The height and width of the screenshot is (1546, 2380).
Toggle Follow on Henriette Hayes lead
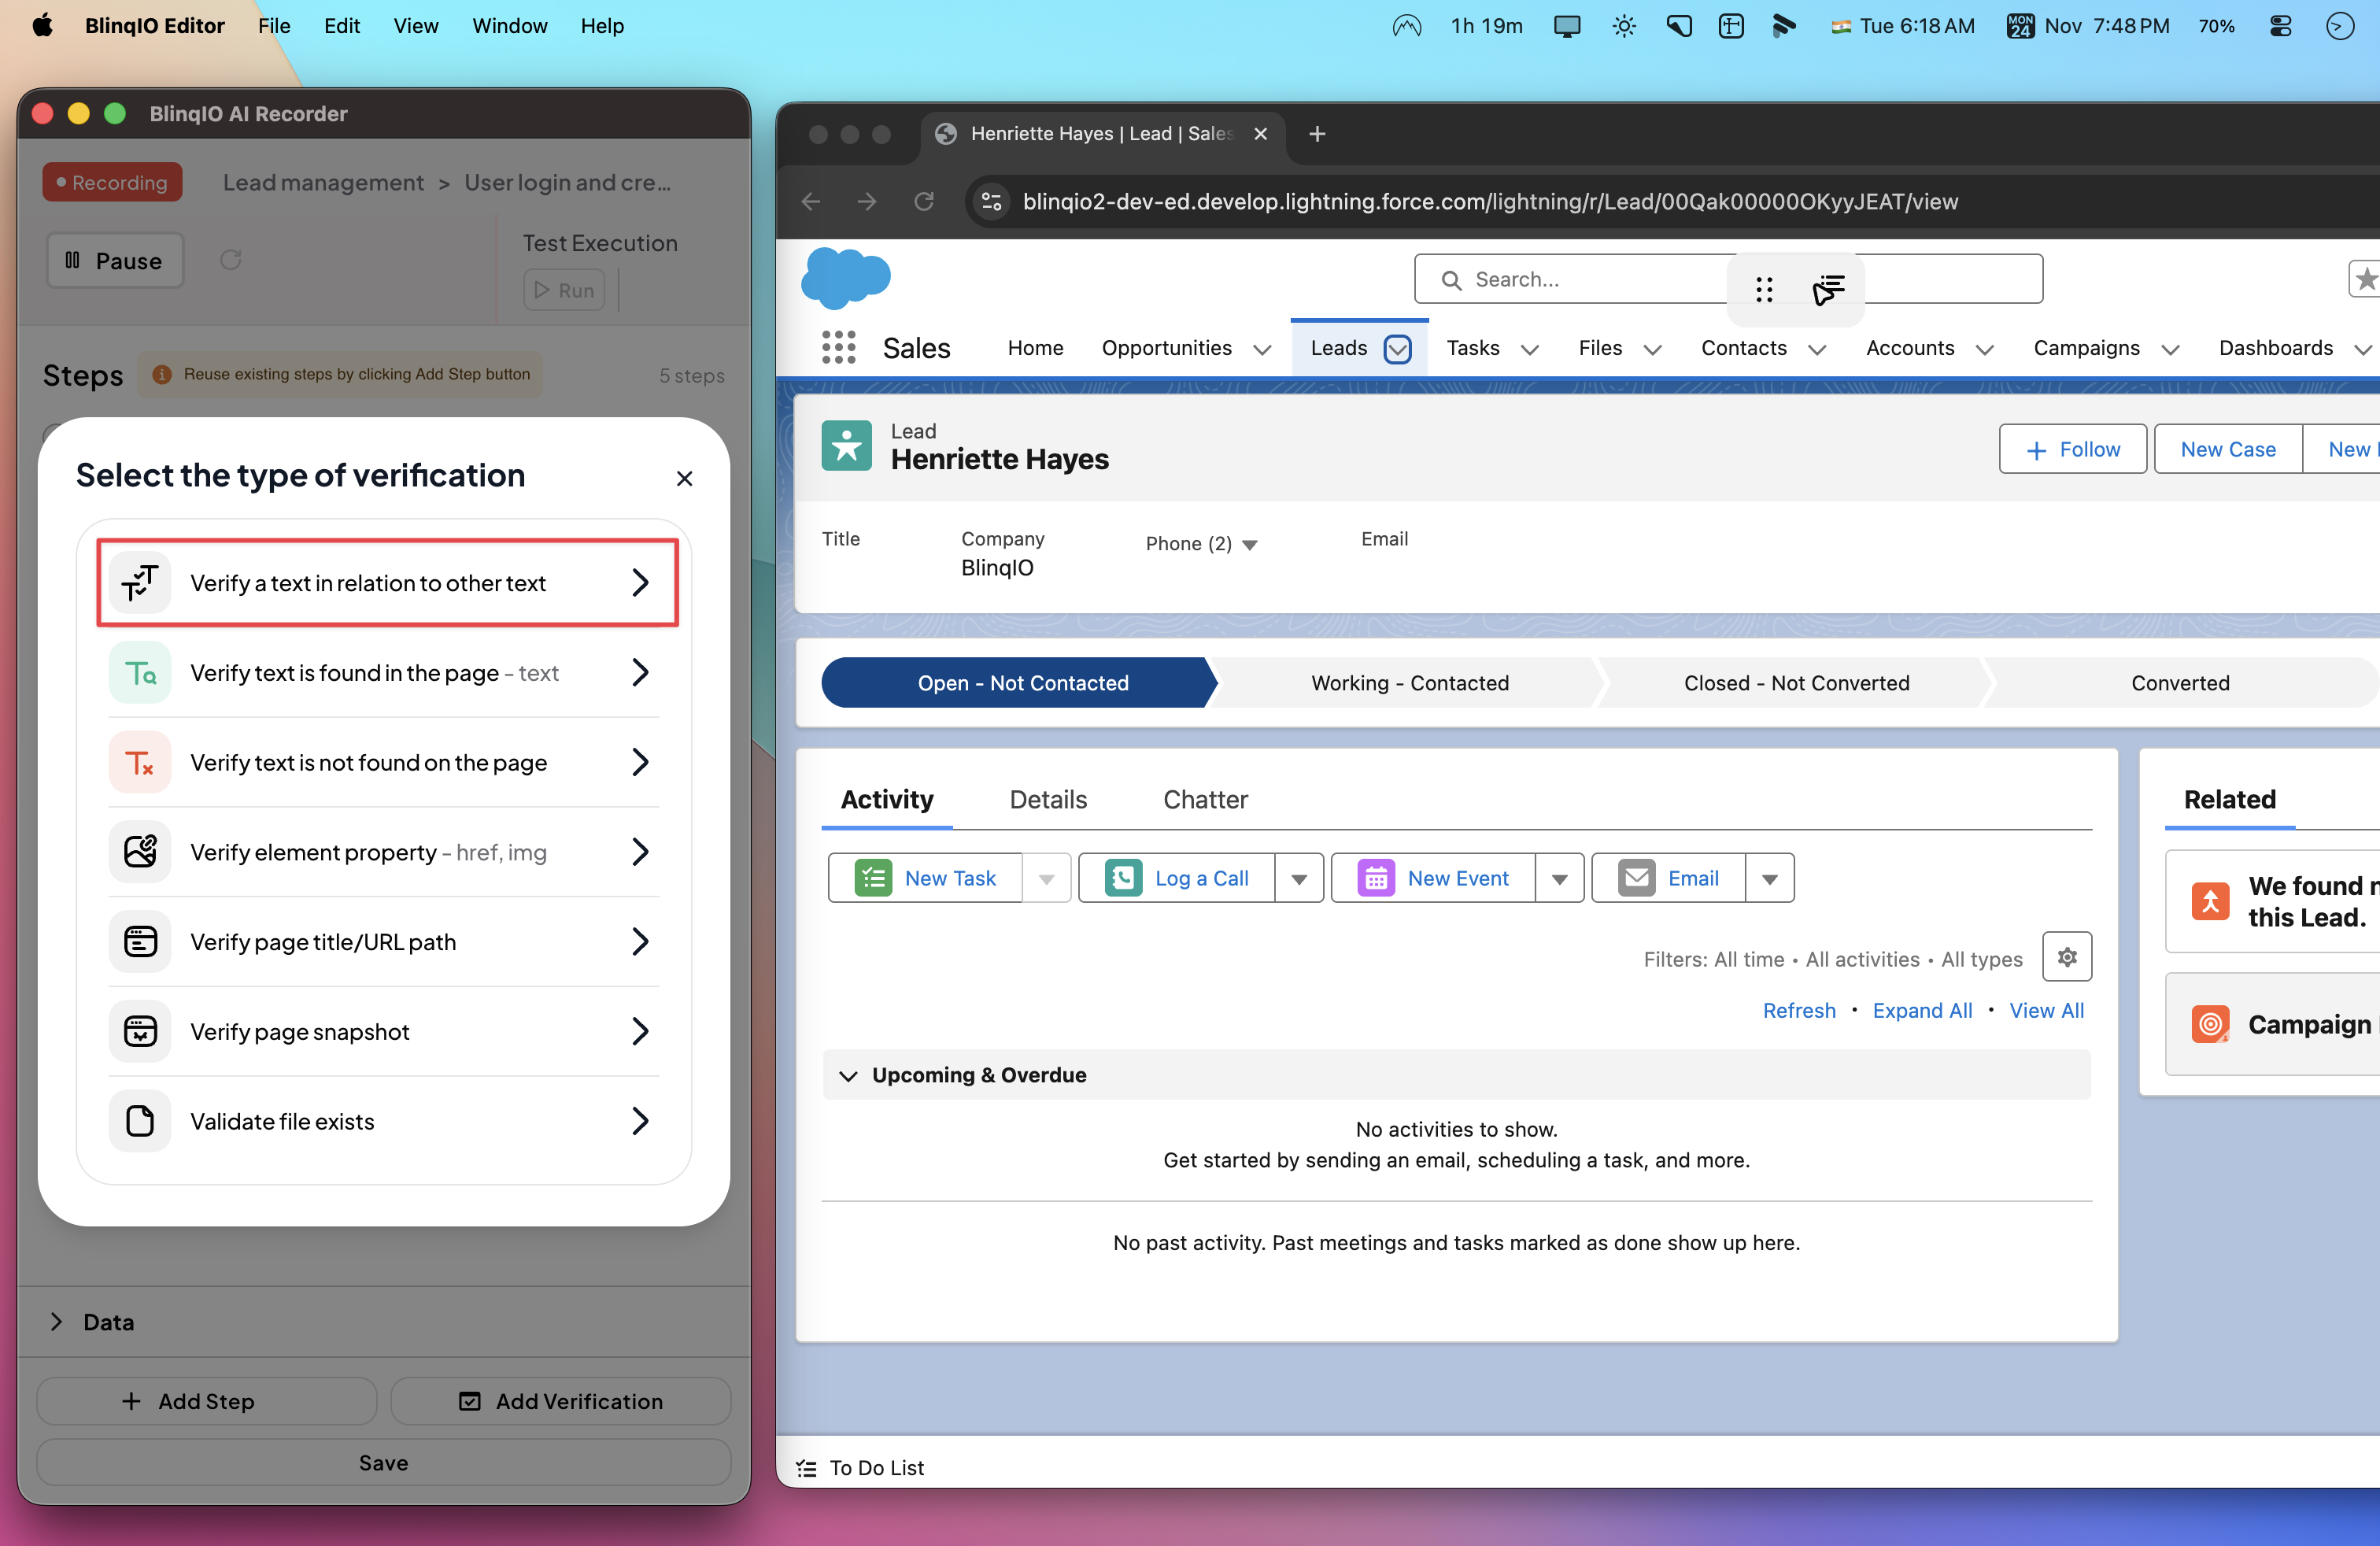pos(2072,449)
